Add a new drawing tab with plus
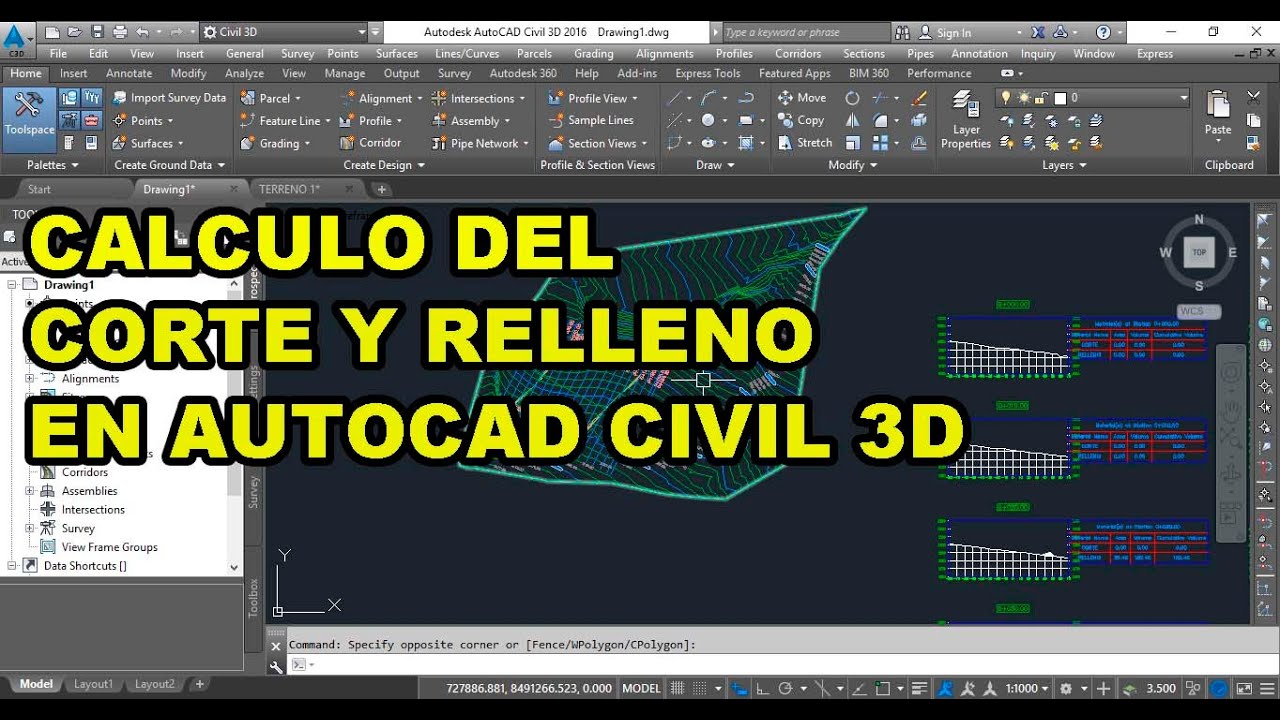This screenshot has height=720, width=1280. [x=379, y=189]
